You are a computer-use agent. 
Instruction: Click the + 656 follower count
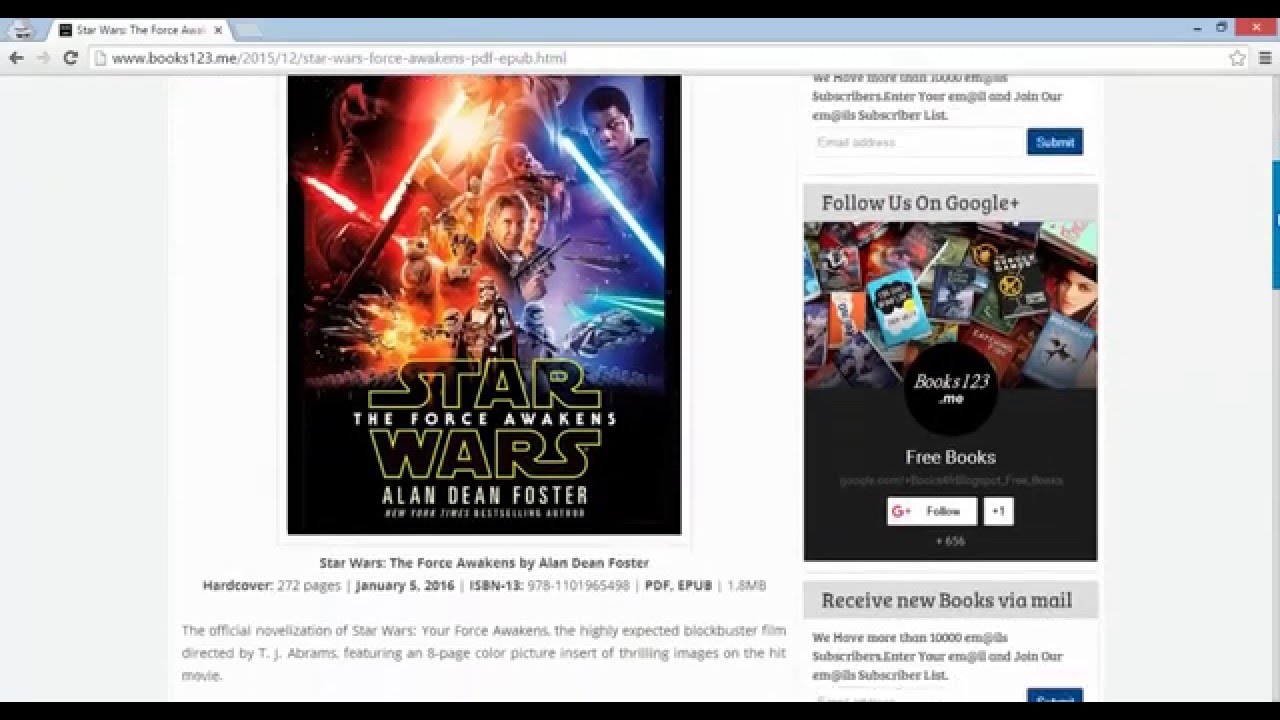[950, 541]
